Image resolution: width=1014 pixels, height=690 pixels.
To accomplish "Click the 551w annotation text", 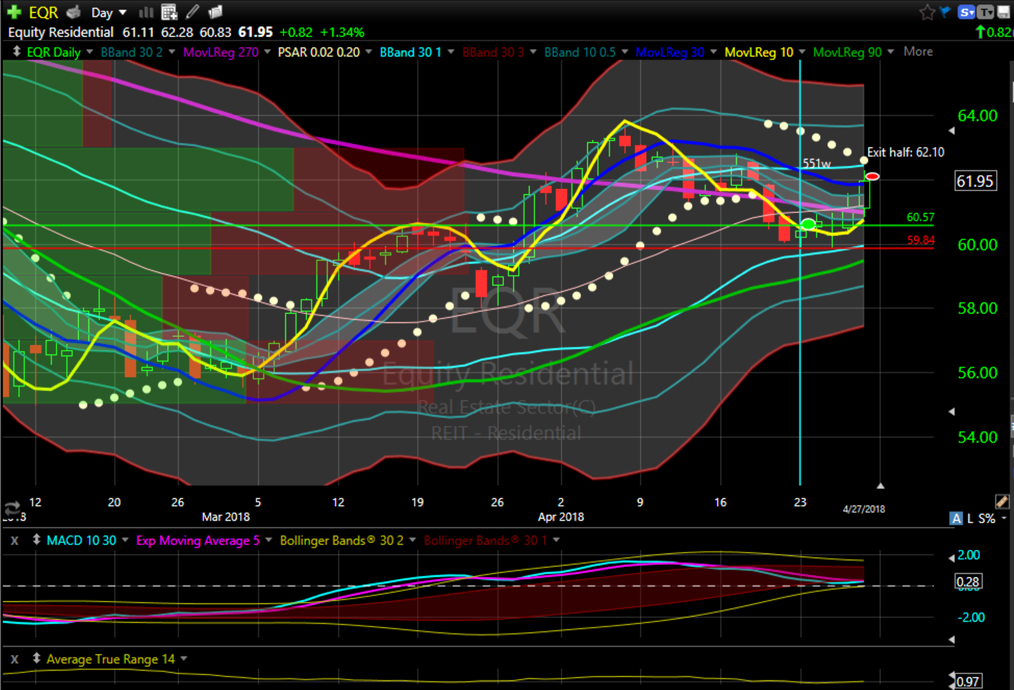I will point(816,164).
